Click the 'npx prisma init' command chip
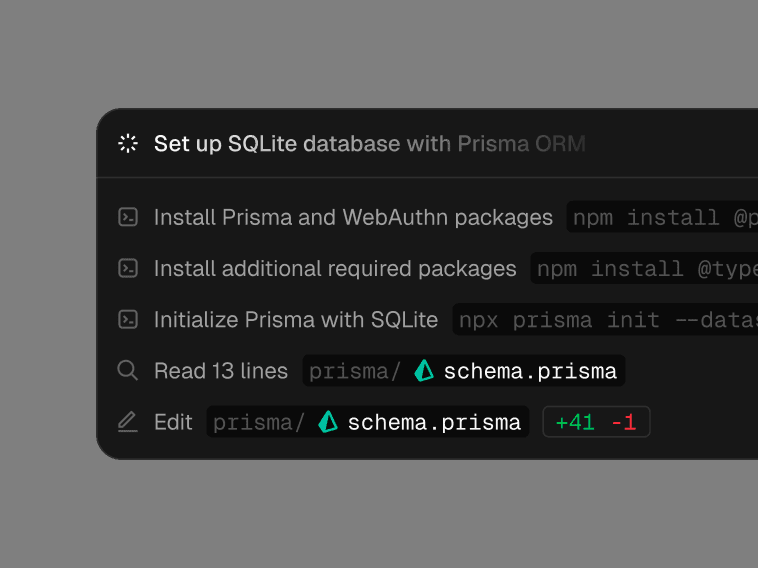758x568 pixels. coord(606,320)
